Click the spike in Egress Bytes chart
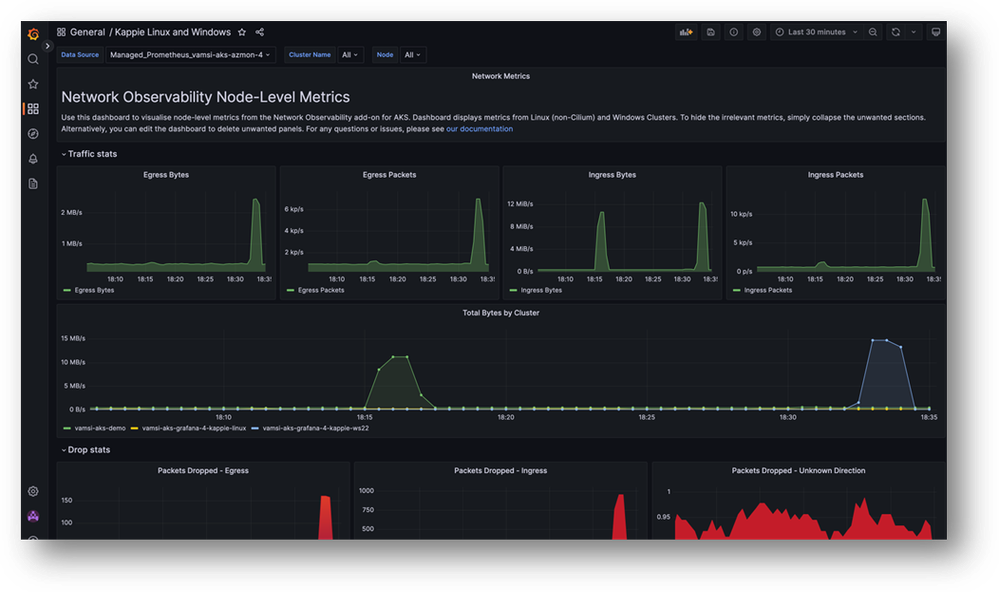 (x=256, y=201)
